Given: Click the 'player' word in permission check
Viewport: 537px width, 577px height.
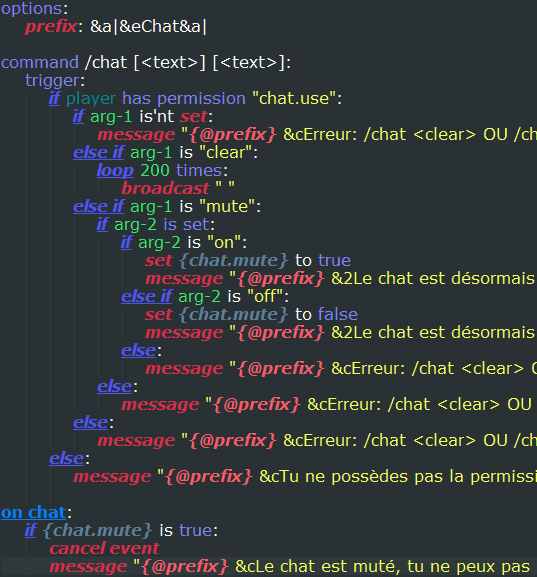Looking at the screenshot, I should click(x=91, y=99).
